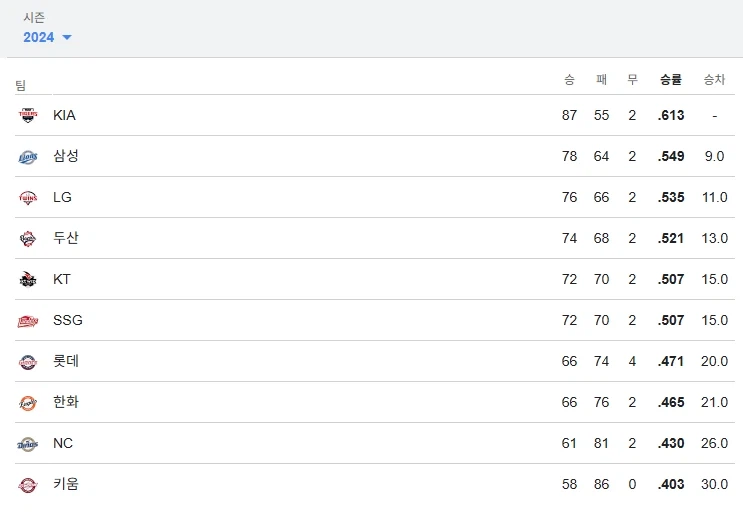The height and width of the screenshot is (513, 743).
Task: Click the 승차 column header
Action: (714, 79)
